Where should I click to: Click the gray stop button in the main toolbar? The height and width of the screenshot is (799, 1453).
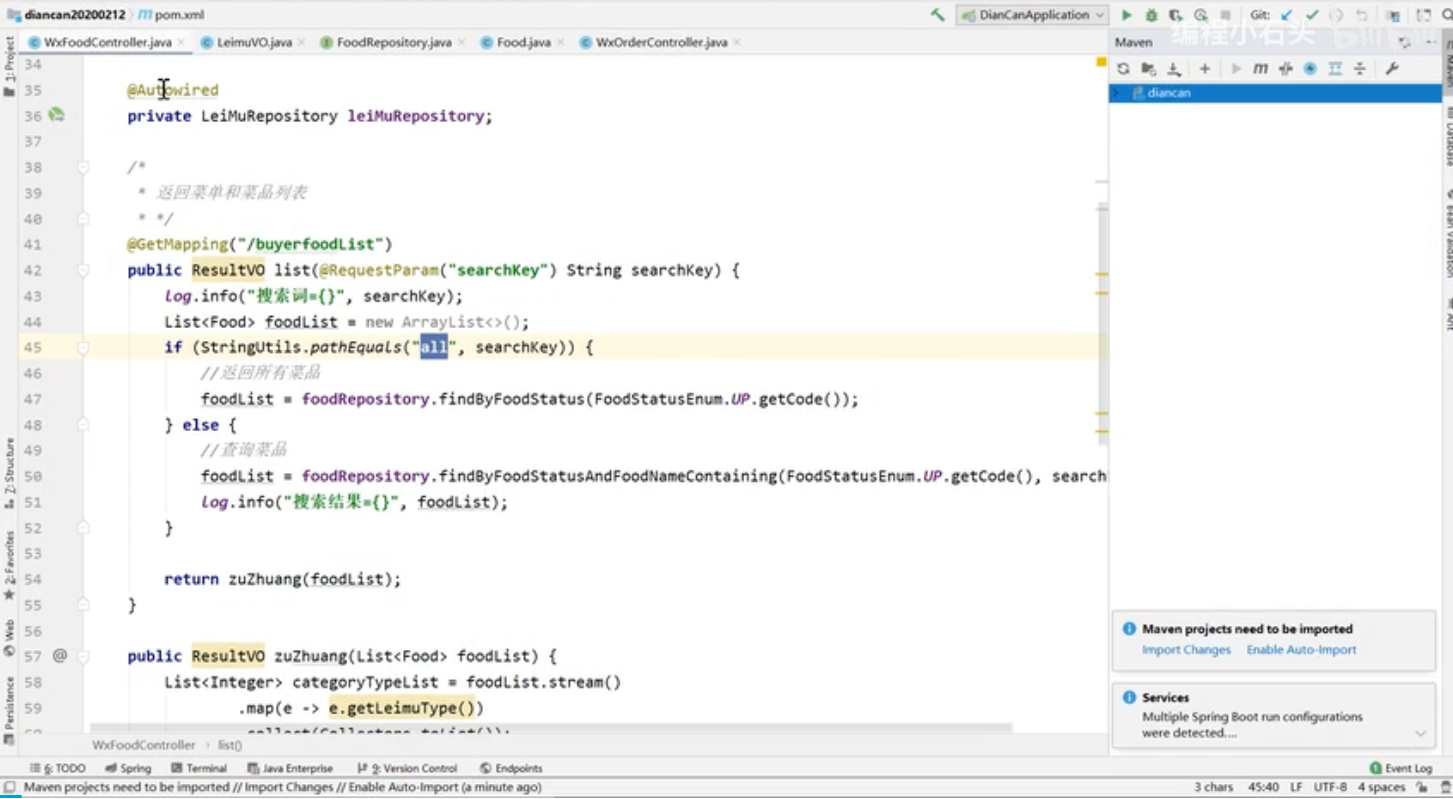pos(1226,15)
